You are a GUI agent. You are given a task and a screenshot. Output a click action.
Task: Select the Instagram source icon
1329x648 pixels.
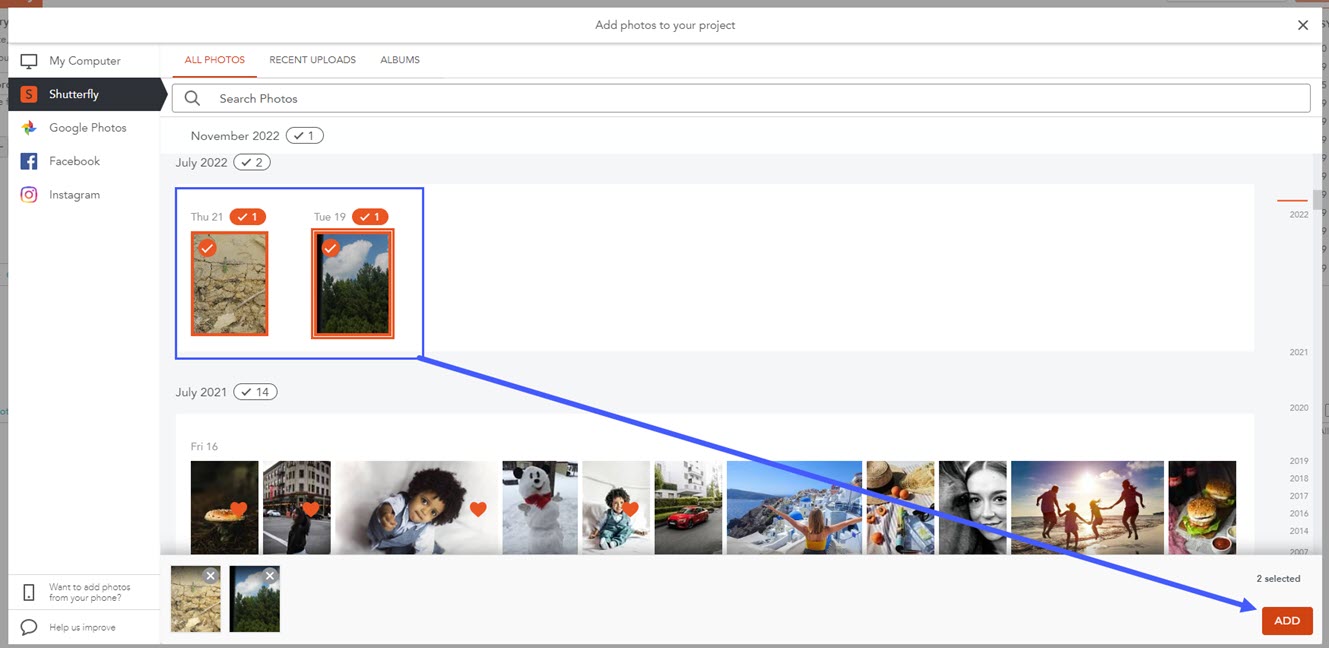(x=29, y=195)
